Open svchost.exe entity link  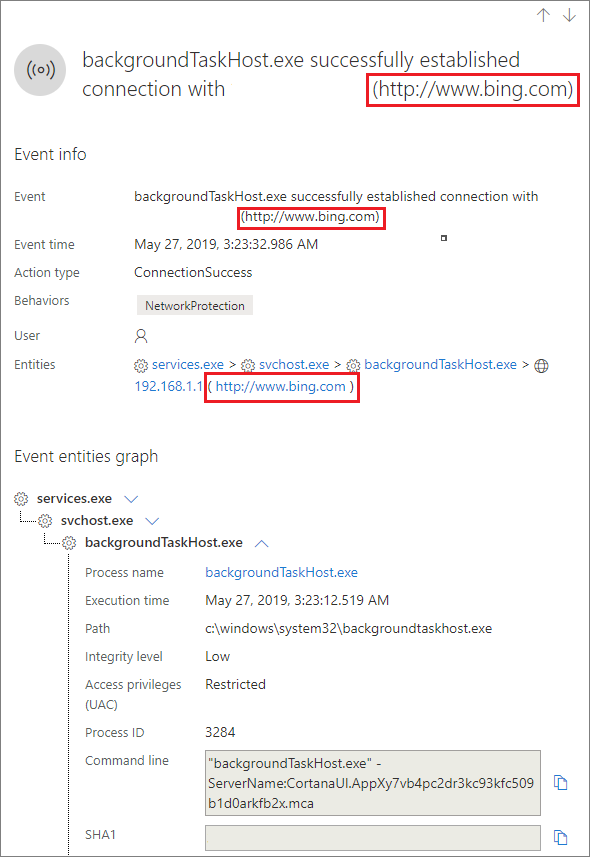(294, 365)
